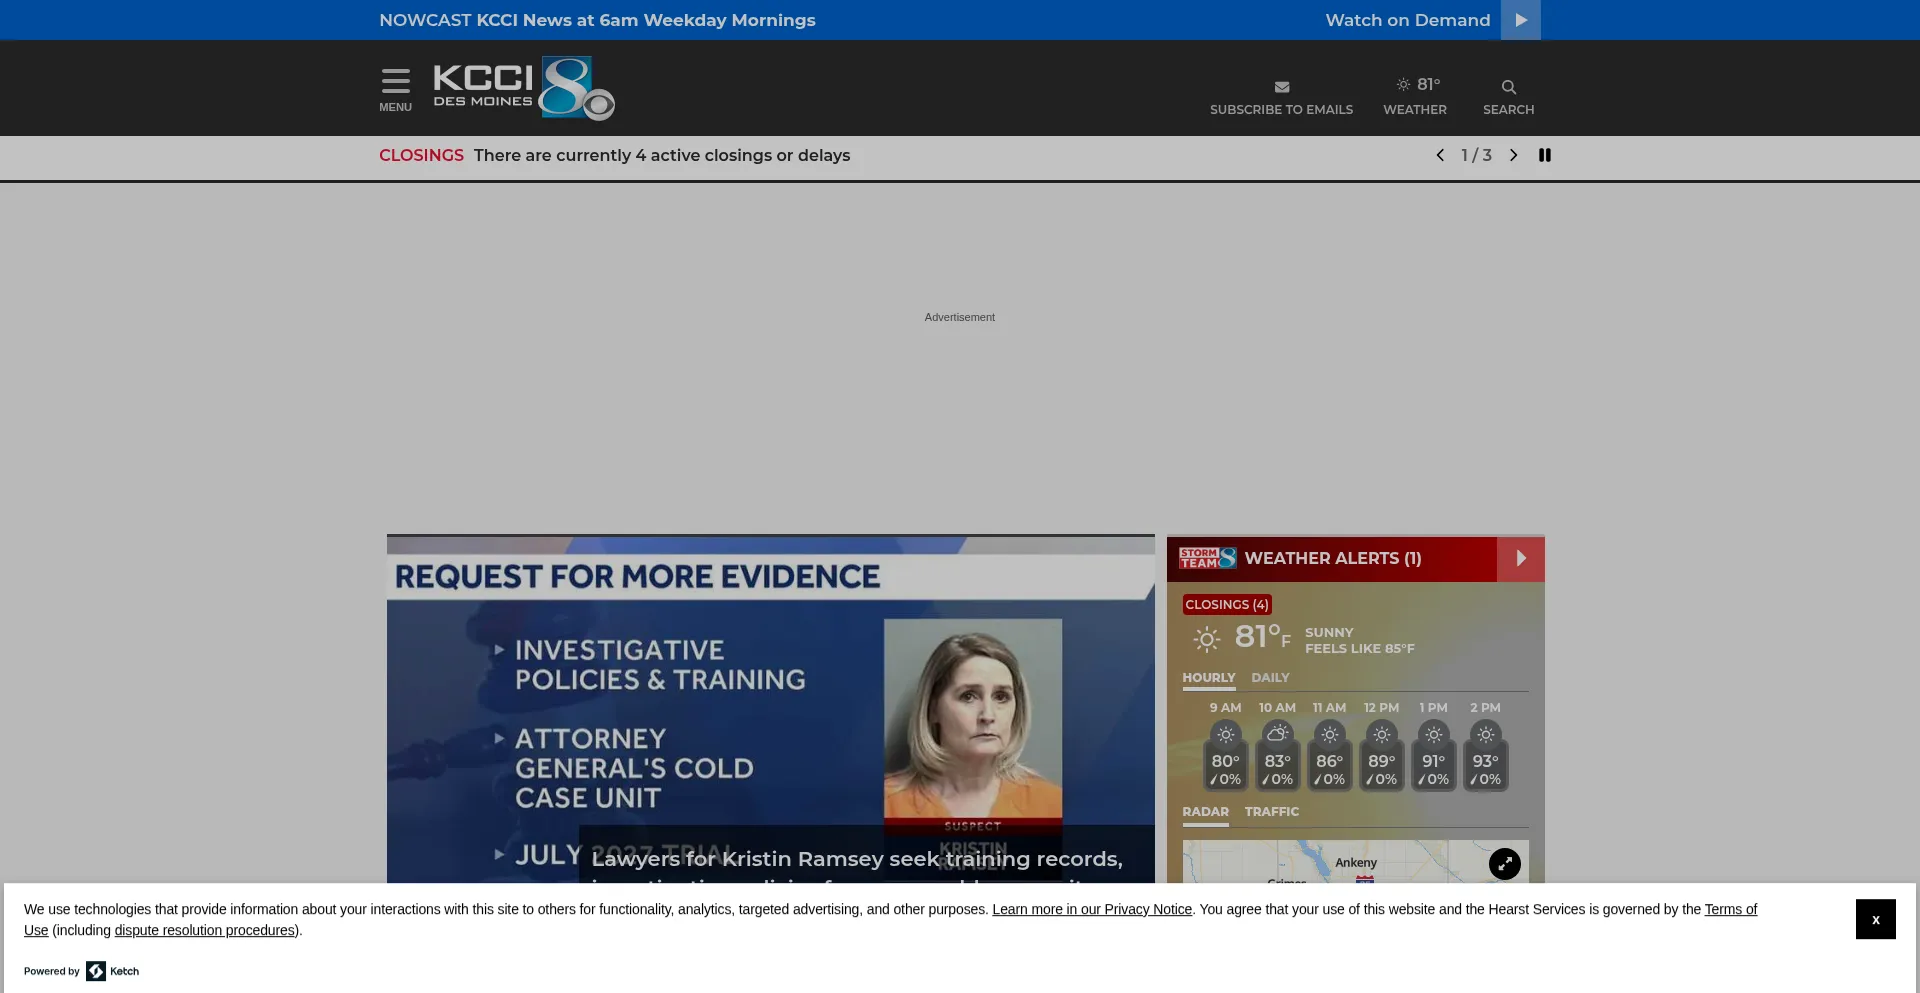Open the Storm Team 8 Weather Alerts banner
The image size is (1920, 993).
(x=1331, y=559)
